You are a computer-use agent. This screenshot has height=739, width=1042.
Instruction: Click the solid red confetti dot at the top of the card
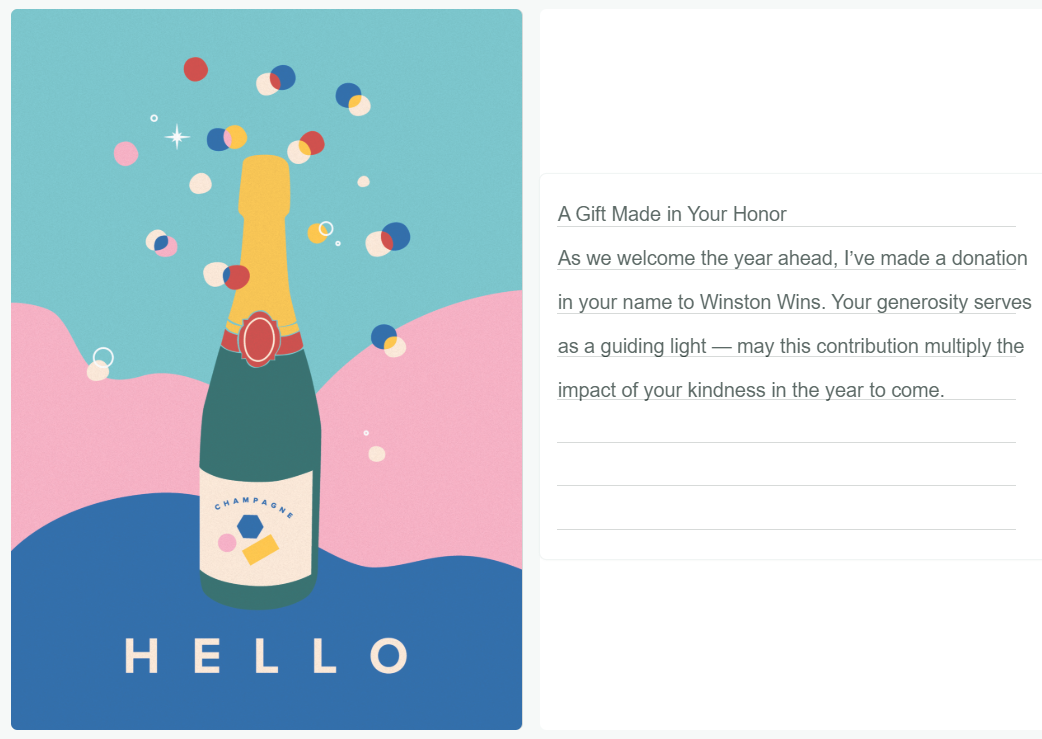tap(196, 69)
